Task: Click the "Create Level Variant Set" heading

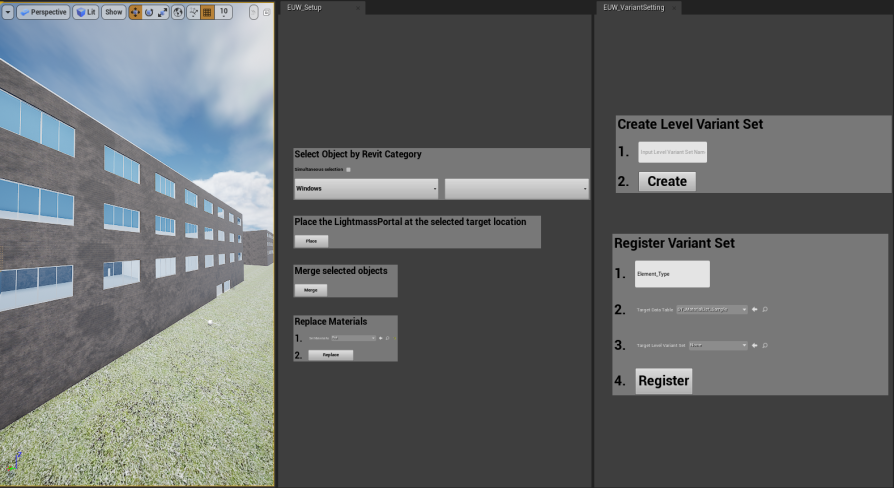Action: click(x=690, y=124)
